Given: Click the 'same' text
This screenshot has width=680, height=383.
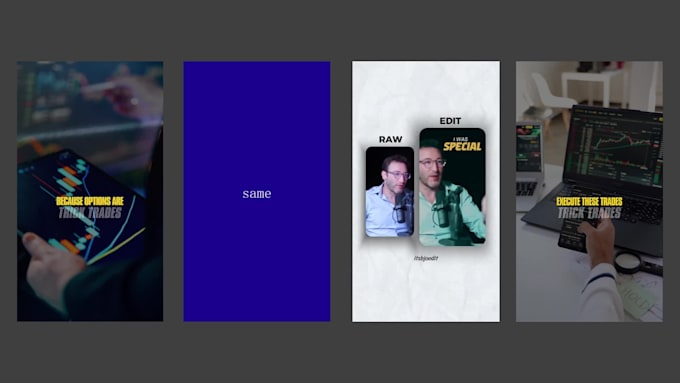Looking at the screenshot, I should (x=257, y=194).
